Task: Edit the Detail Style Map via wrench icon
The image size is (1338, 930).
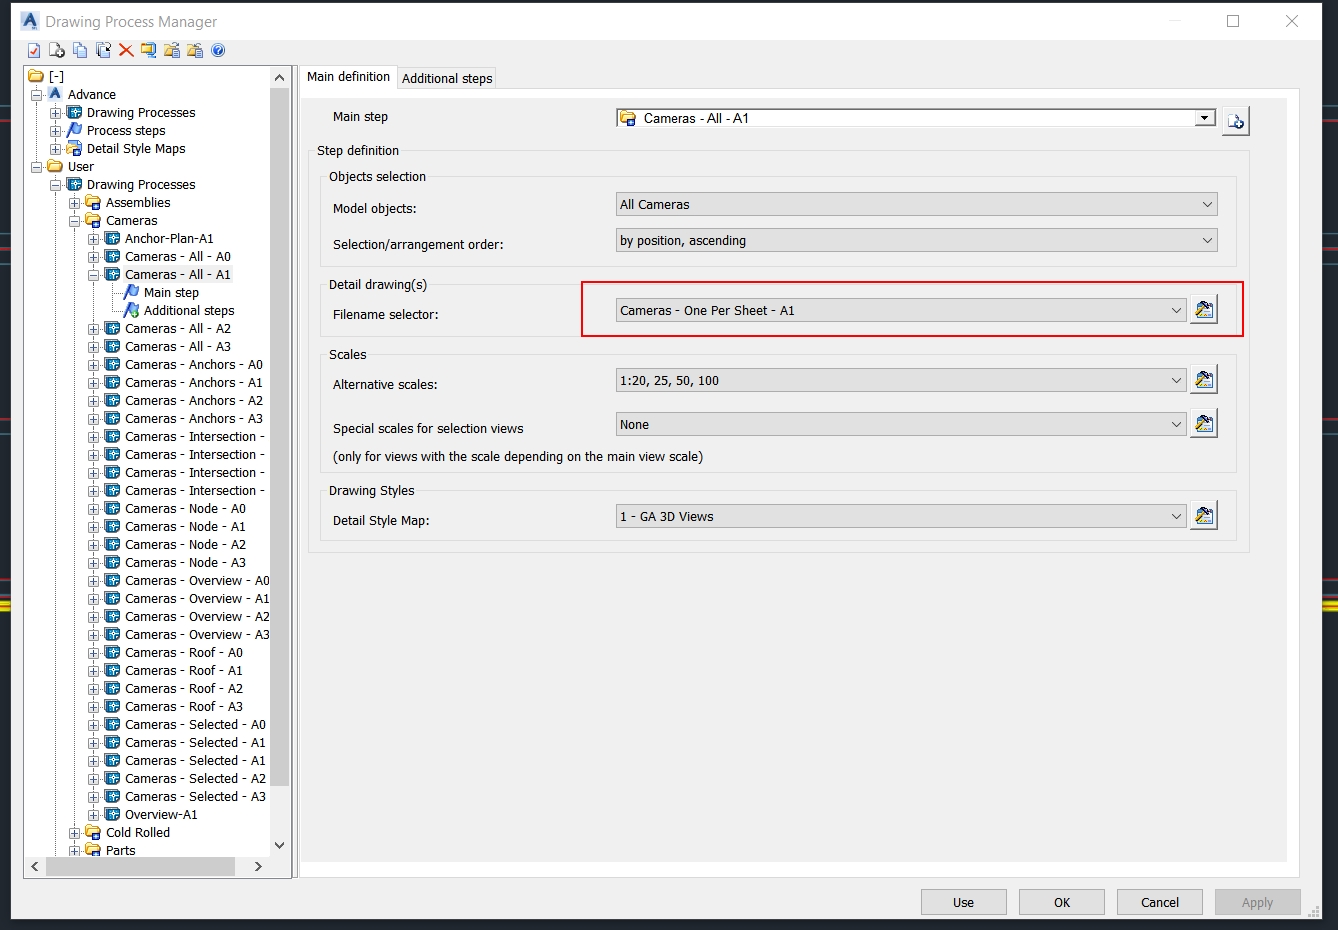Action: click(1204, 515)
